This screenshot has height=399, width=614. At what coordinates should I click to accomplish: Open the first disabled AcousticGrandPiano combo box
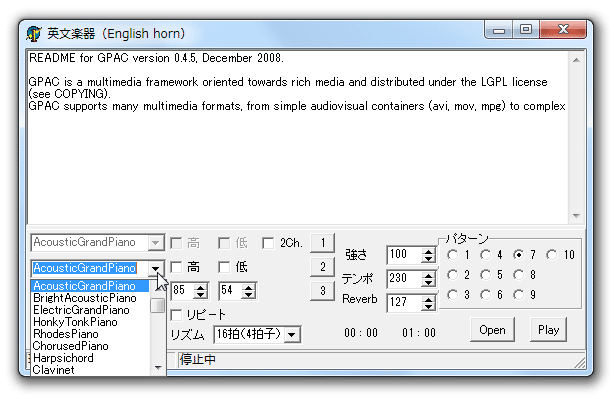(x=98, y=243)
